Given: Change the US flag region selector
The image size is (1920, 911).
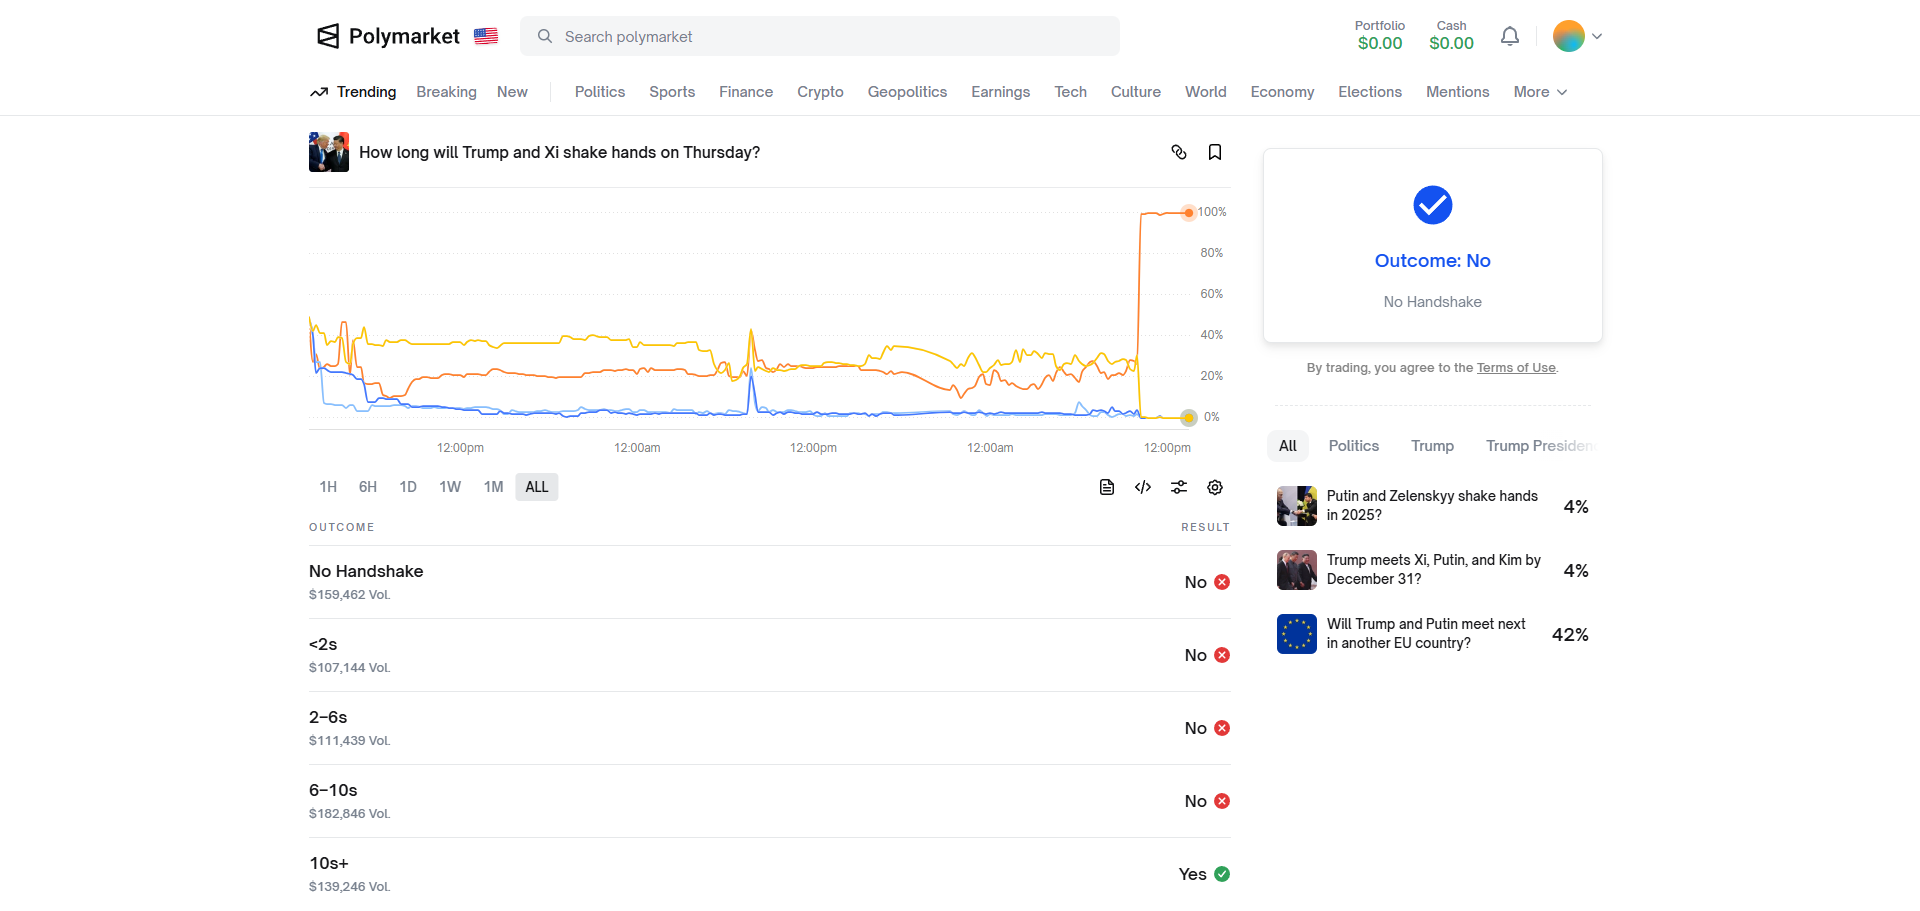Looking at the screenshot, I should (x=486, y=37).
